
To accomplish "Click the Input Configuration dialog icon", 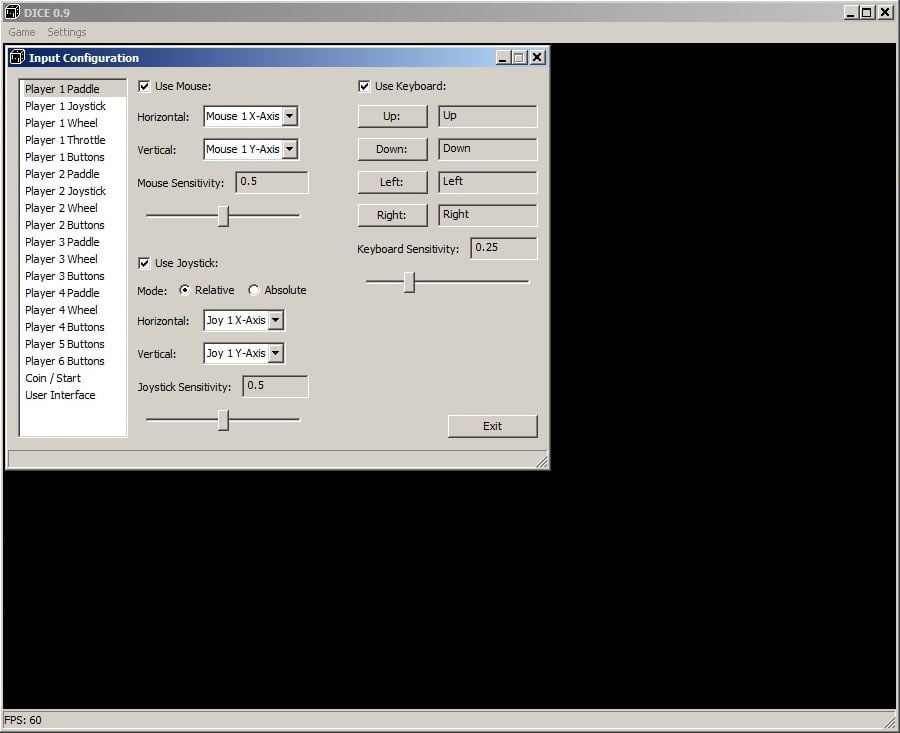I will 17,58.
